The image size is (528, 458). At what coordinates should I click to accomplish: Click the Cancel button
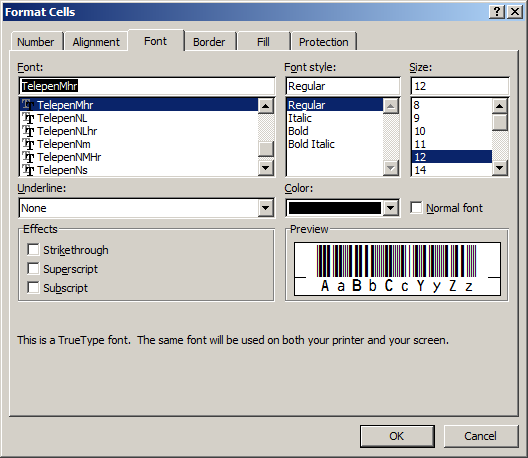(x=481, y=436)
